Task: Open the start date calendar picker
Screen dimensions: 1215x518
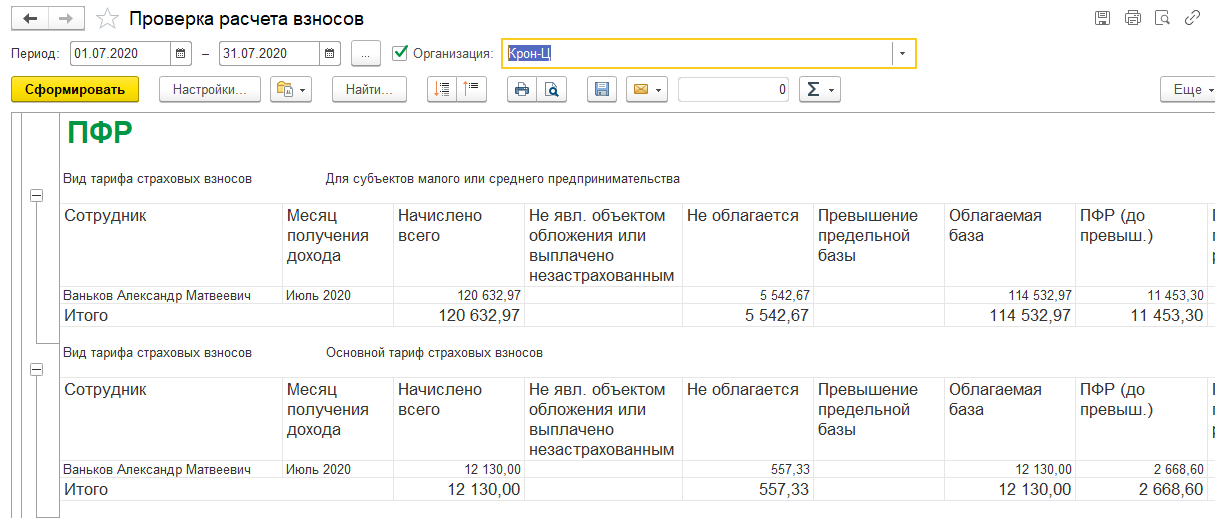Action: click(x=180, y=53)
